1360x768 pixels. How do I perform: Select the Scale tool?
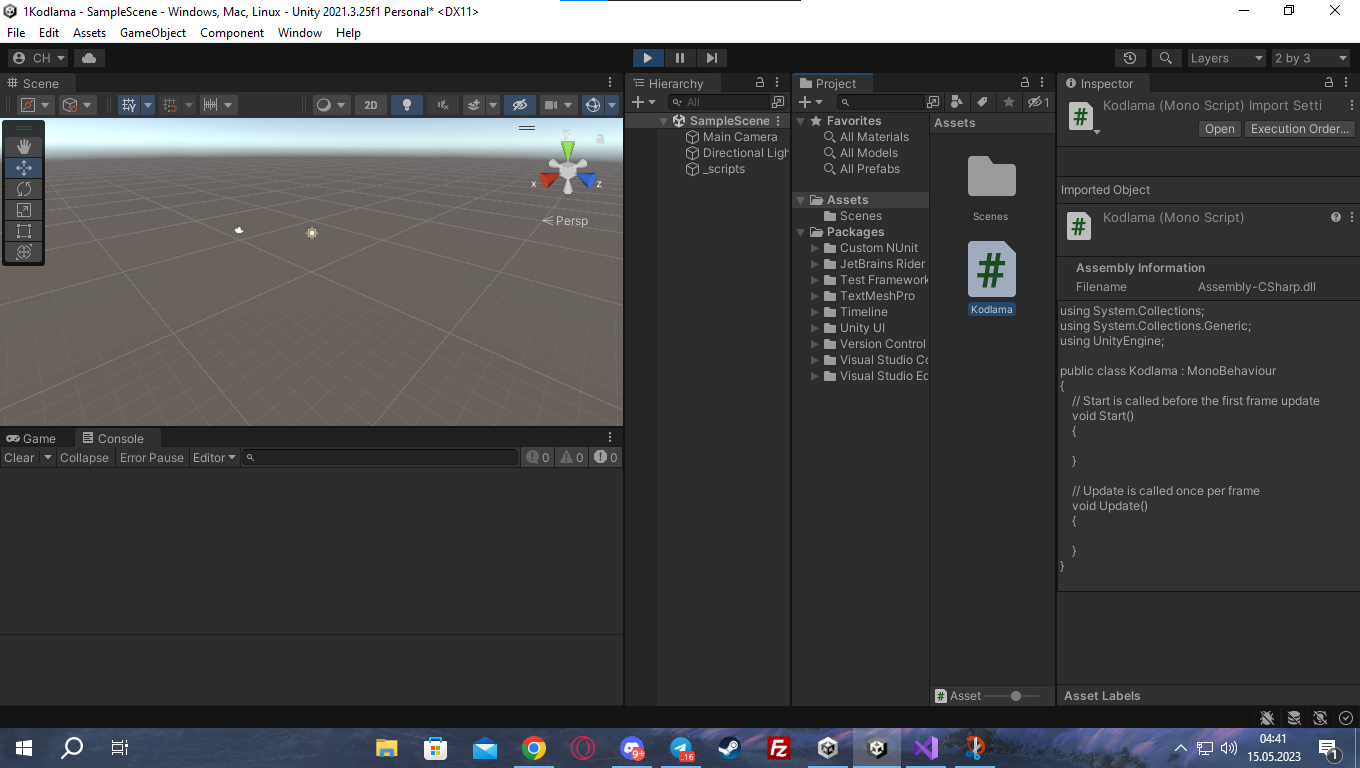point(24,210)
